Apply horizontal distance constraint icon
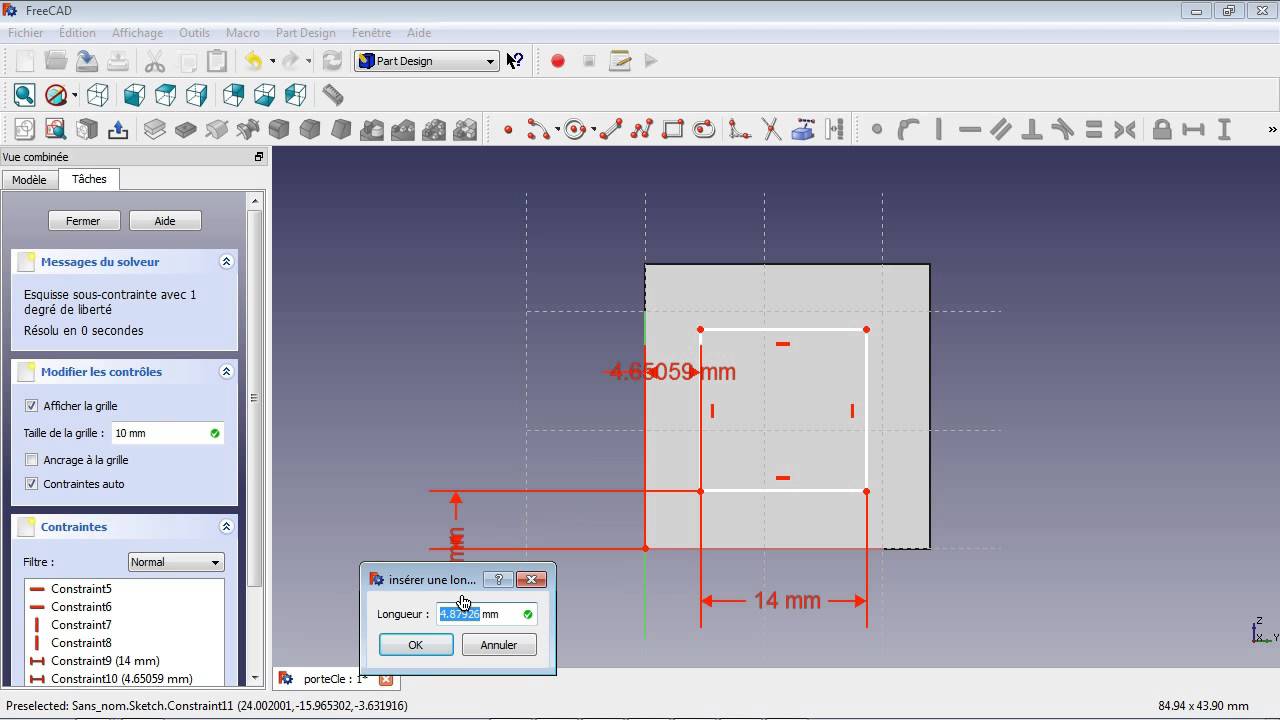This screenshot has height=720, width=1280. pyautogui.click(x=1193, y=129)
